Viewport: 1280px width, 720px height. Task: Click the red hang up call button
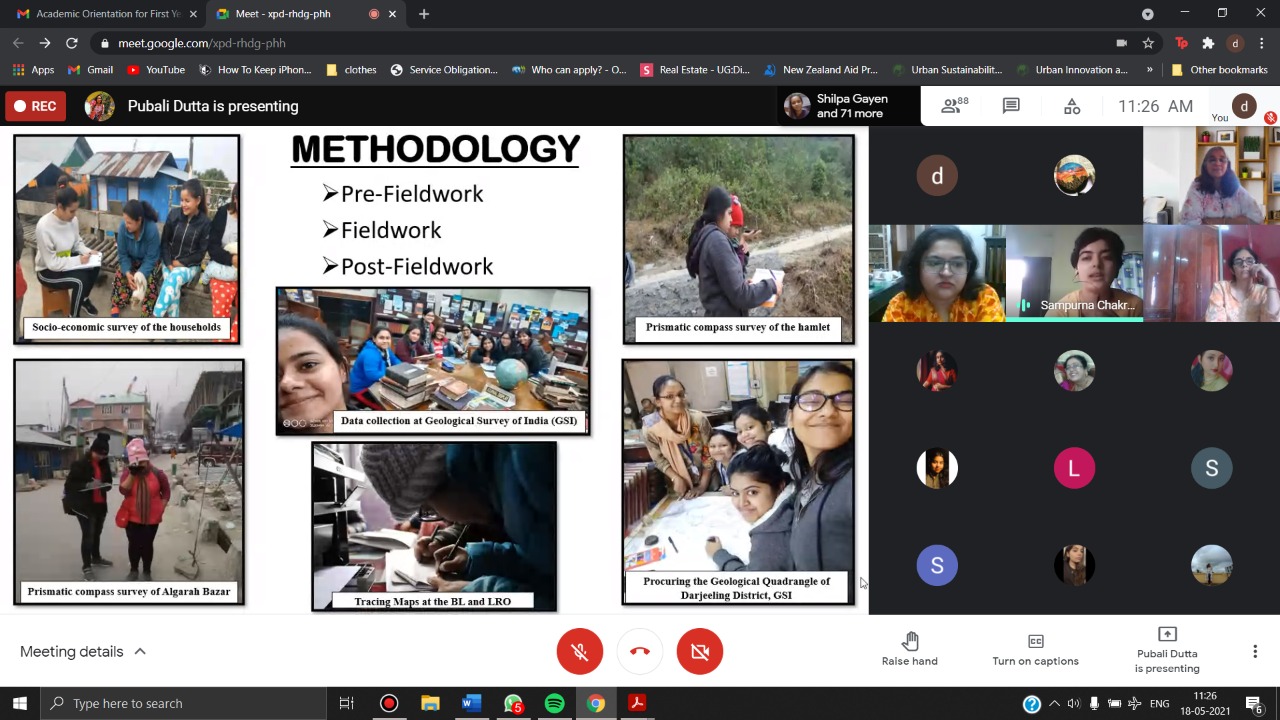coord(640,652)
